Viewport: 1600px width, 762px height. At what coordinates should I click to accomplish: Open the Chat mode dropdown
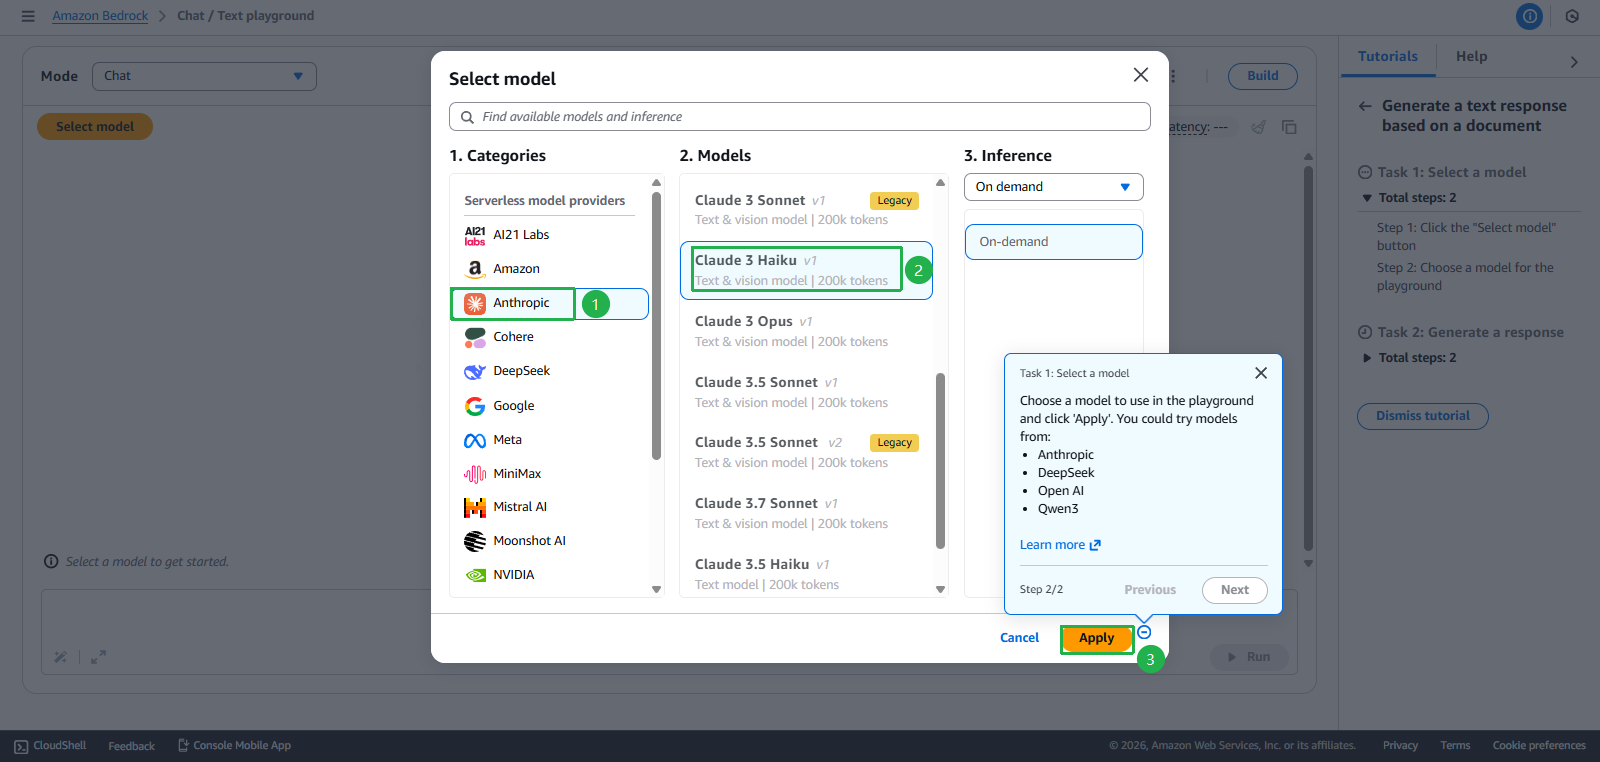tap(204, 76)
